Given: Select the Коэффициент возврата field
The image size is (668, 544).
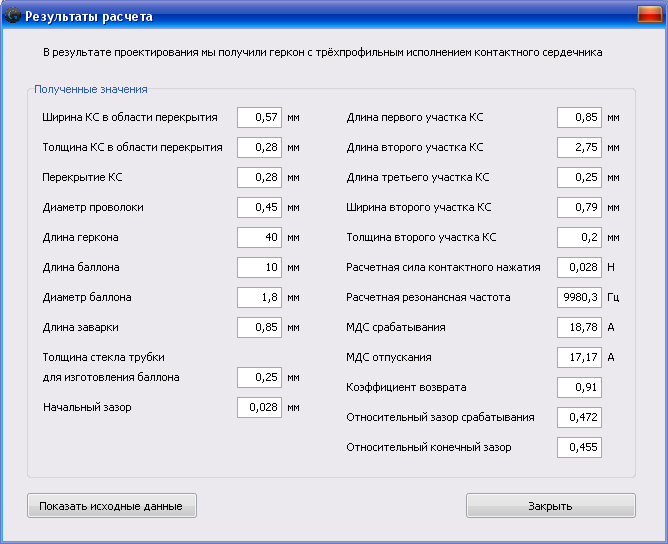Looking at the screenshot, I should [x=579, y=387].
